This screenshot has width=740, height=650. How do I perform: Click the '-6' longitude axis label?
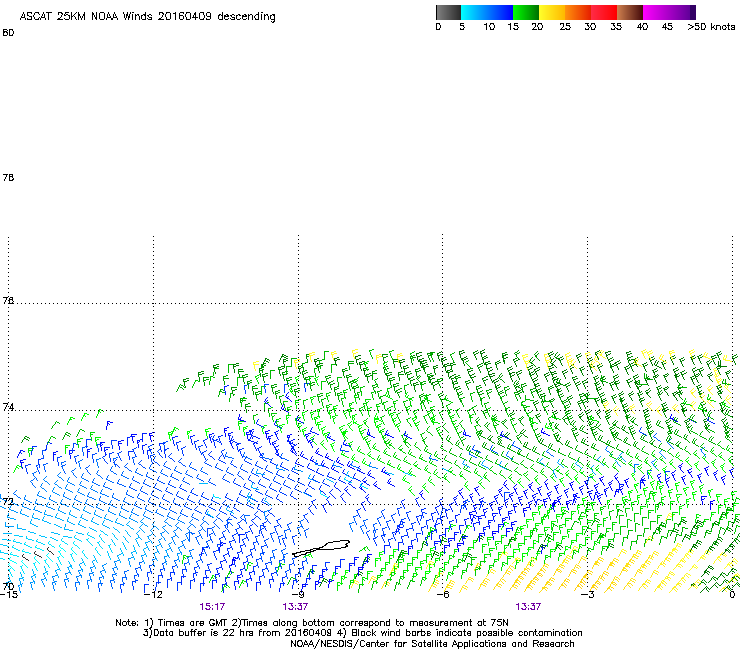pos(443,595)
